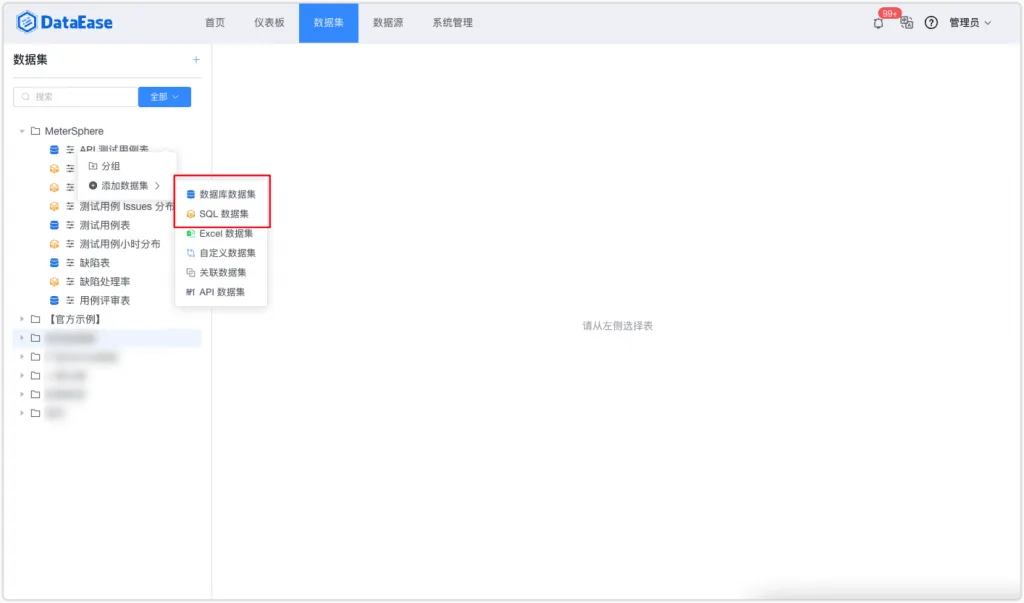This screenshot has height=603, width=1024.
Task: Open the 管理员 user dropdown
Action: tap(970, 23)
